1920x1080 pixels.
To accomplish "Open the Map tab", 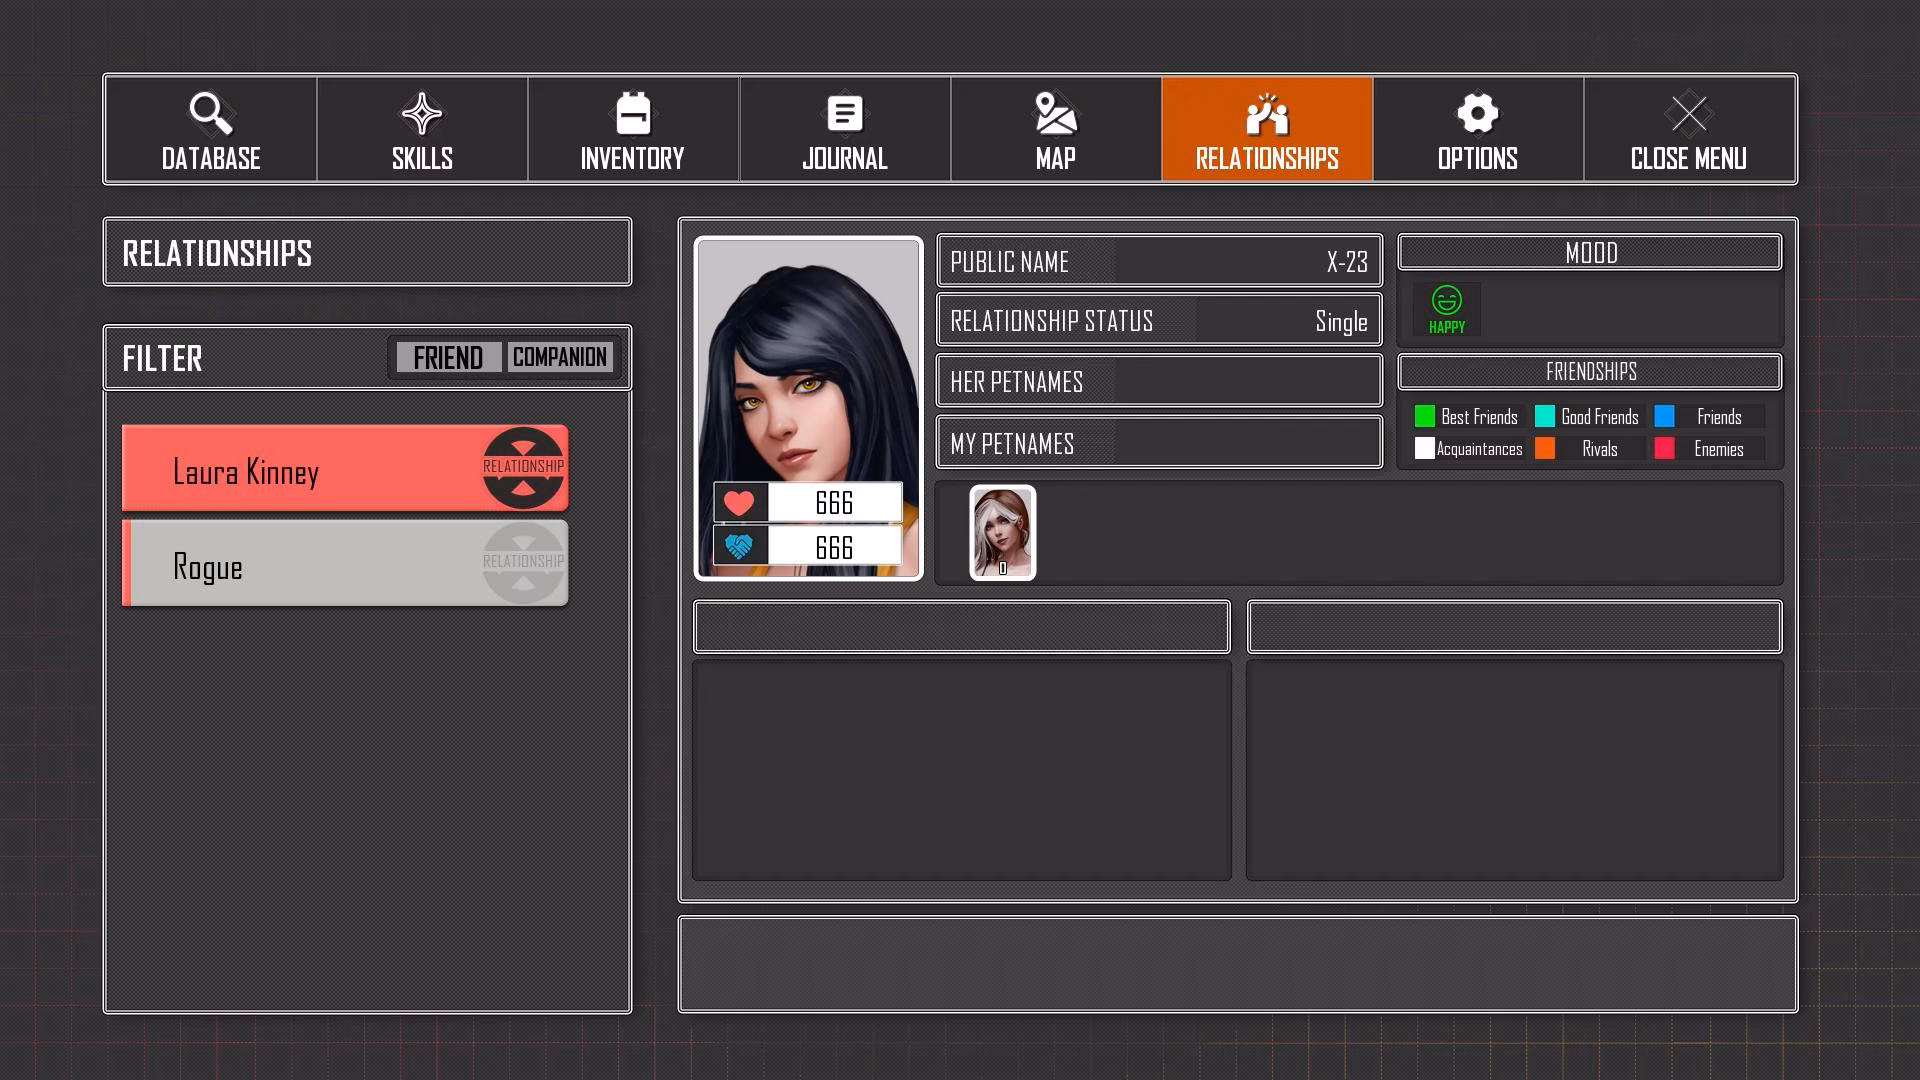I will (x=1055, y=129).
